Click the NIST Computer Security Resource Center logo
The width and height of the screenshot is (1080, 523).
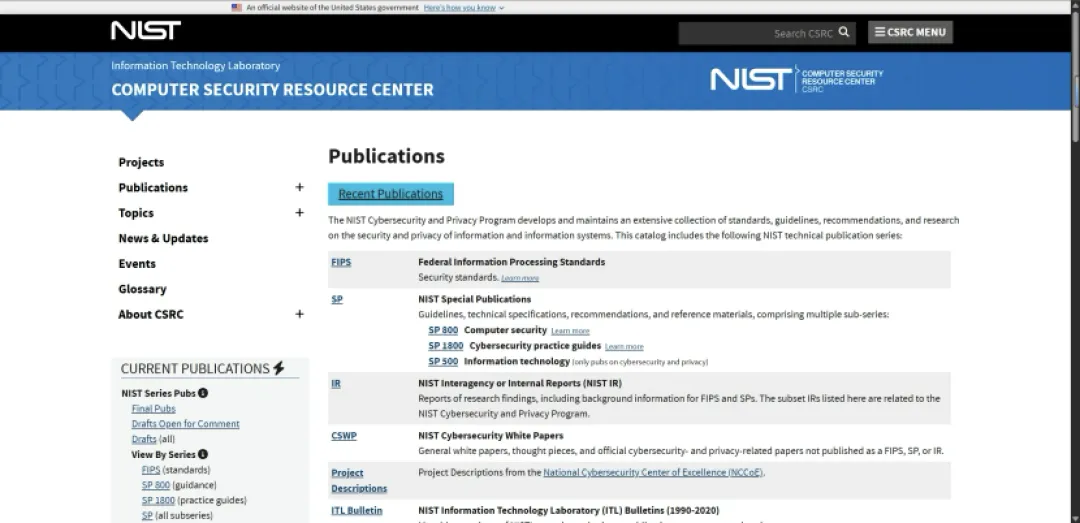tap(796, 79)
